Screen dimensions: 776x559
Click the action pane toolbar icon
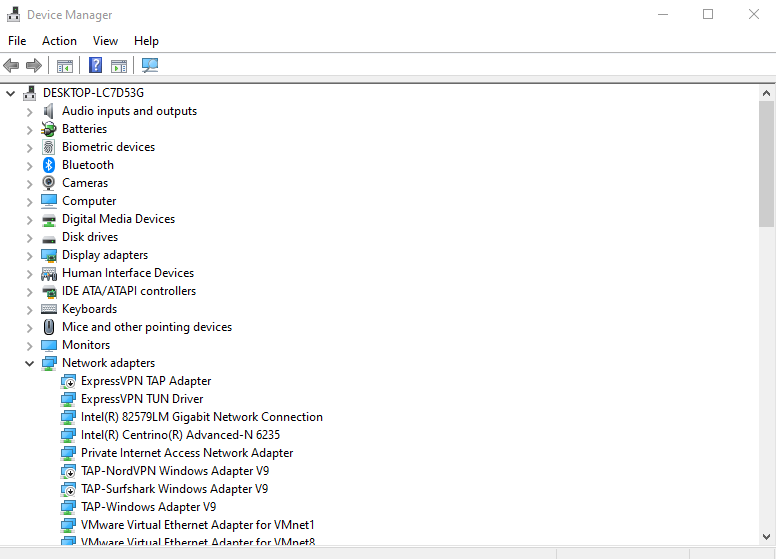click(119, 65)
